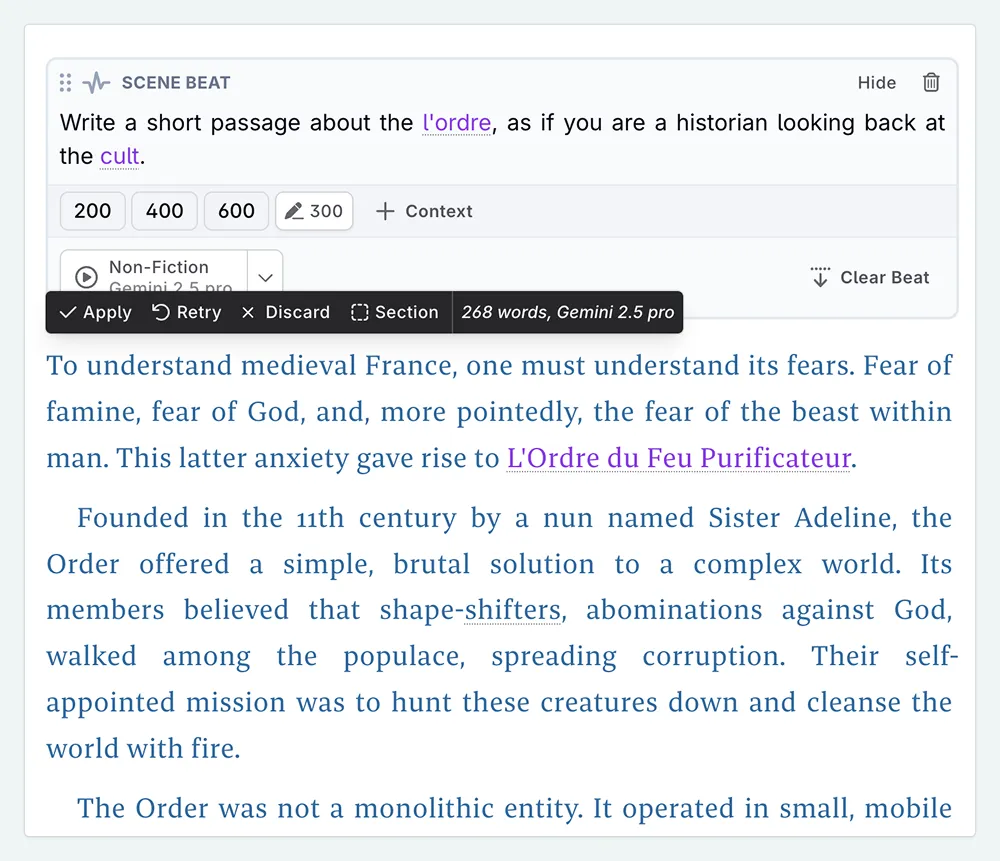Apply the generated text

[x=96, y=312]
